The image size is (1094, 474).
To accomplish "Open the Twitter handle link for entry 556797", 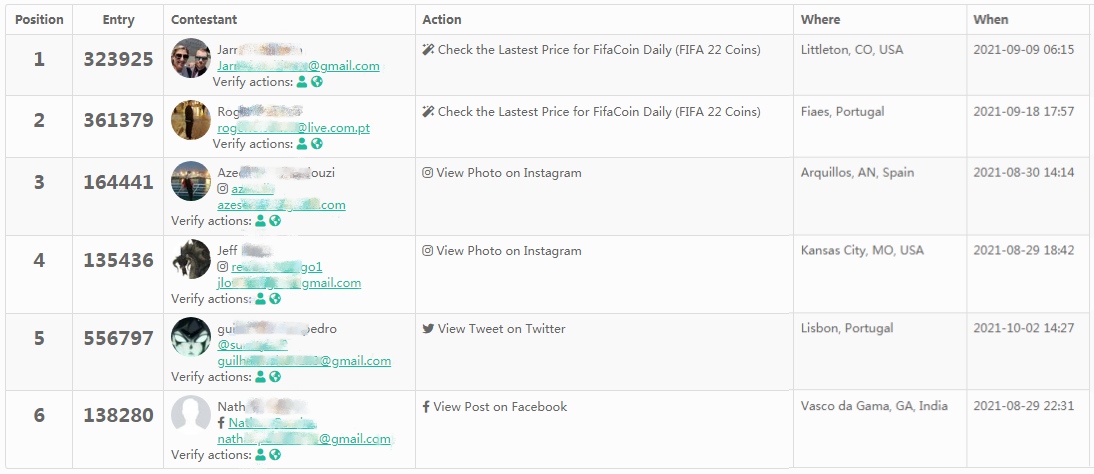I will [x=253, y=345].
